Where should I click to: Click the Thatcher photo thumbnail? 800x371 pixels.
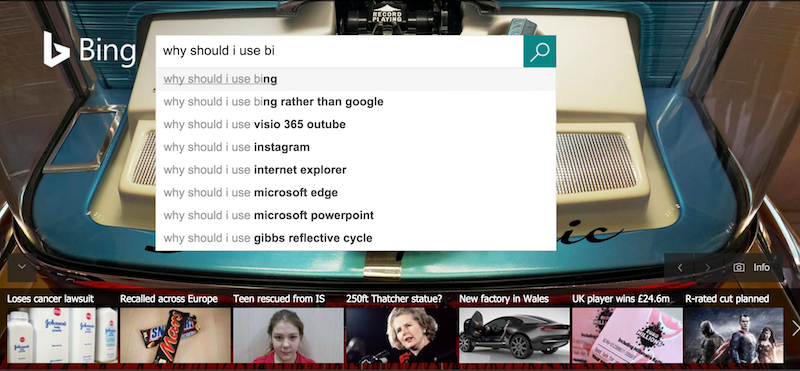point(401,335)
